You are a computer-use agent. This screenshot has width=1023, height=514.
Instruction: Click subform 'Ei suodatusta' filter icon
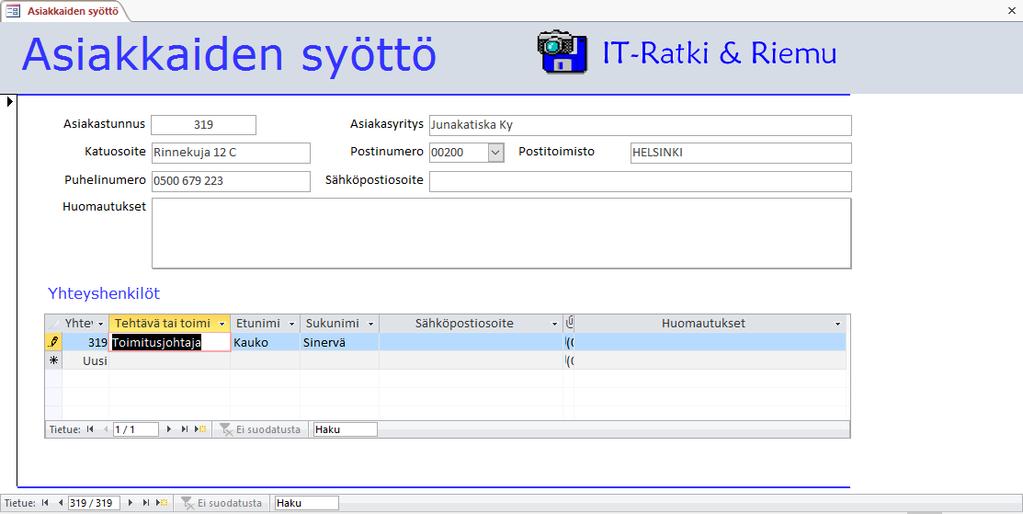pyautogui.click(x=226, y=429)
